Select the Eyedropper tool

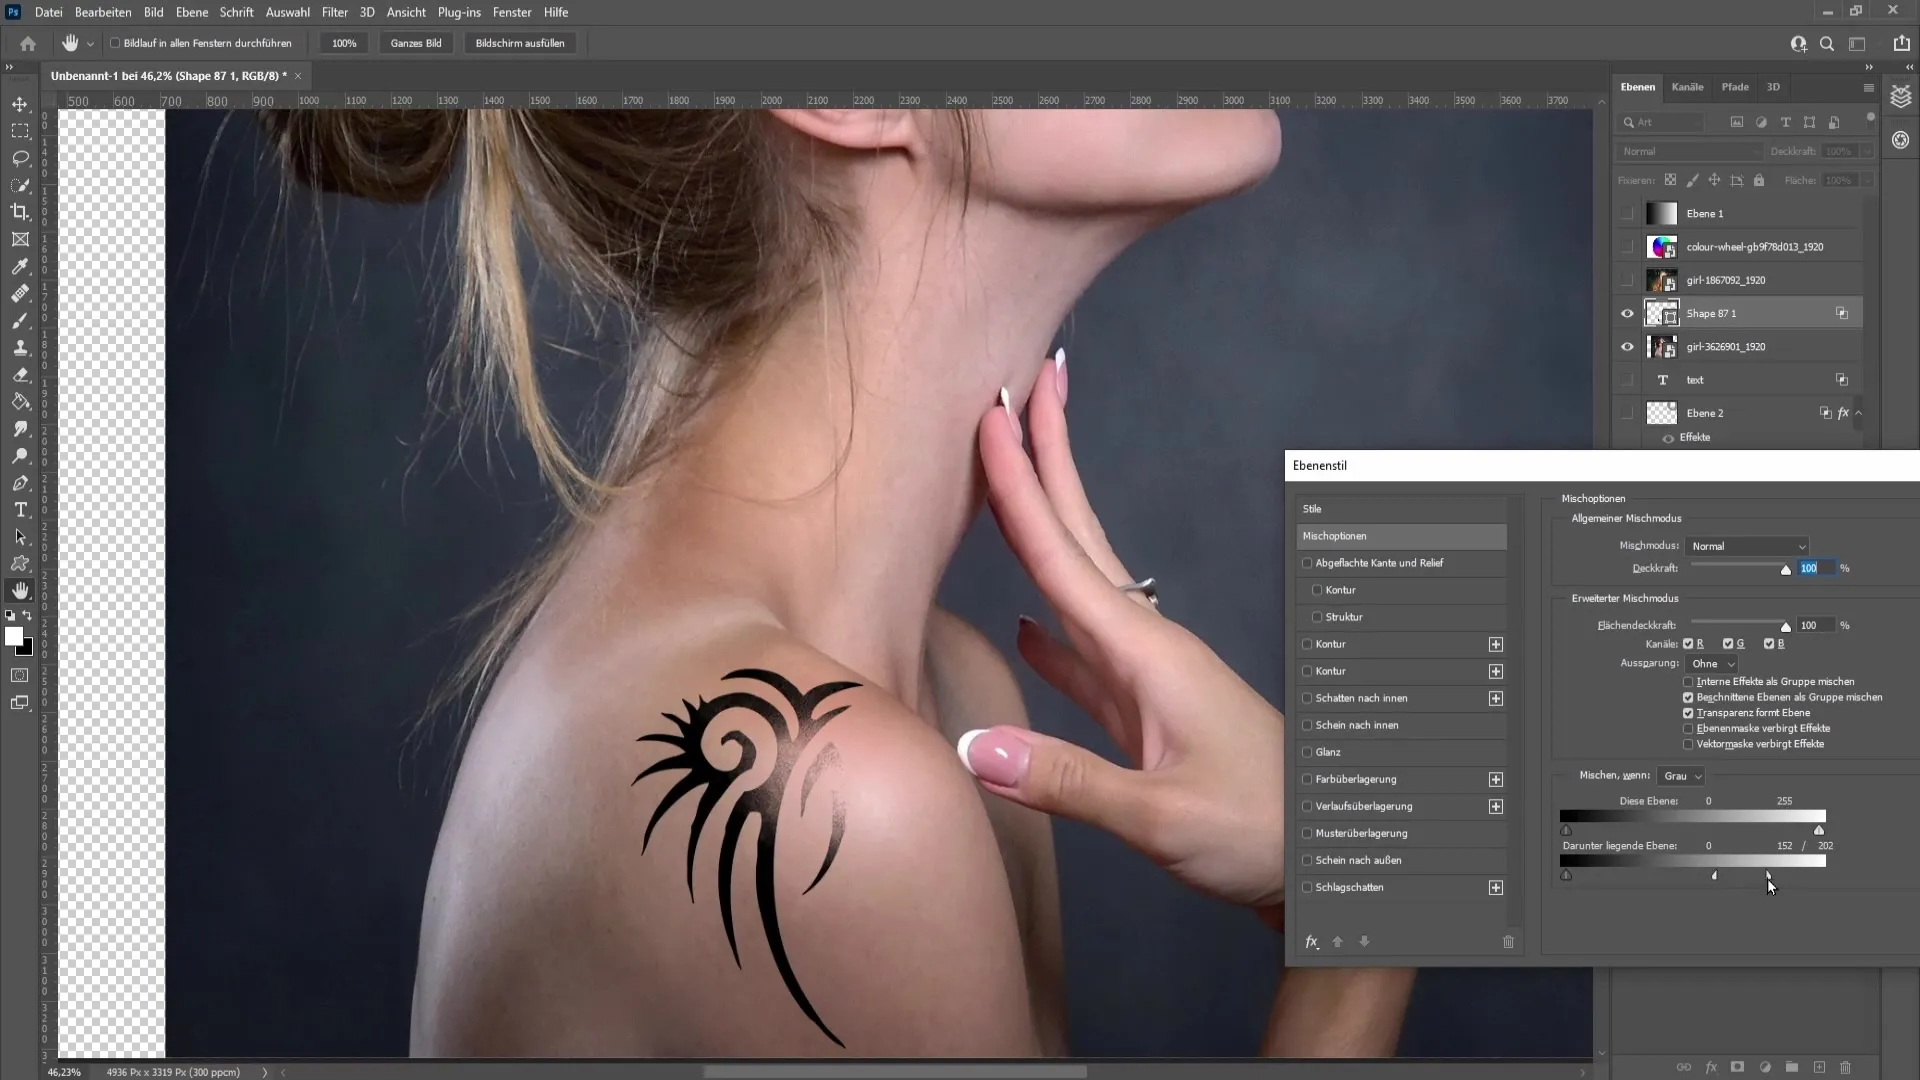[x=20, y=267]
